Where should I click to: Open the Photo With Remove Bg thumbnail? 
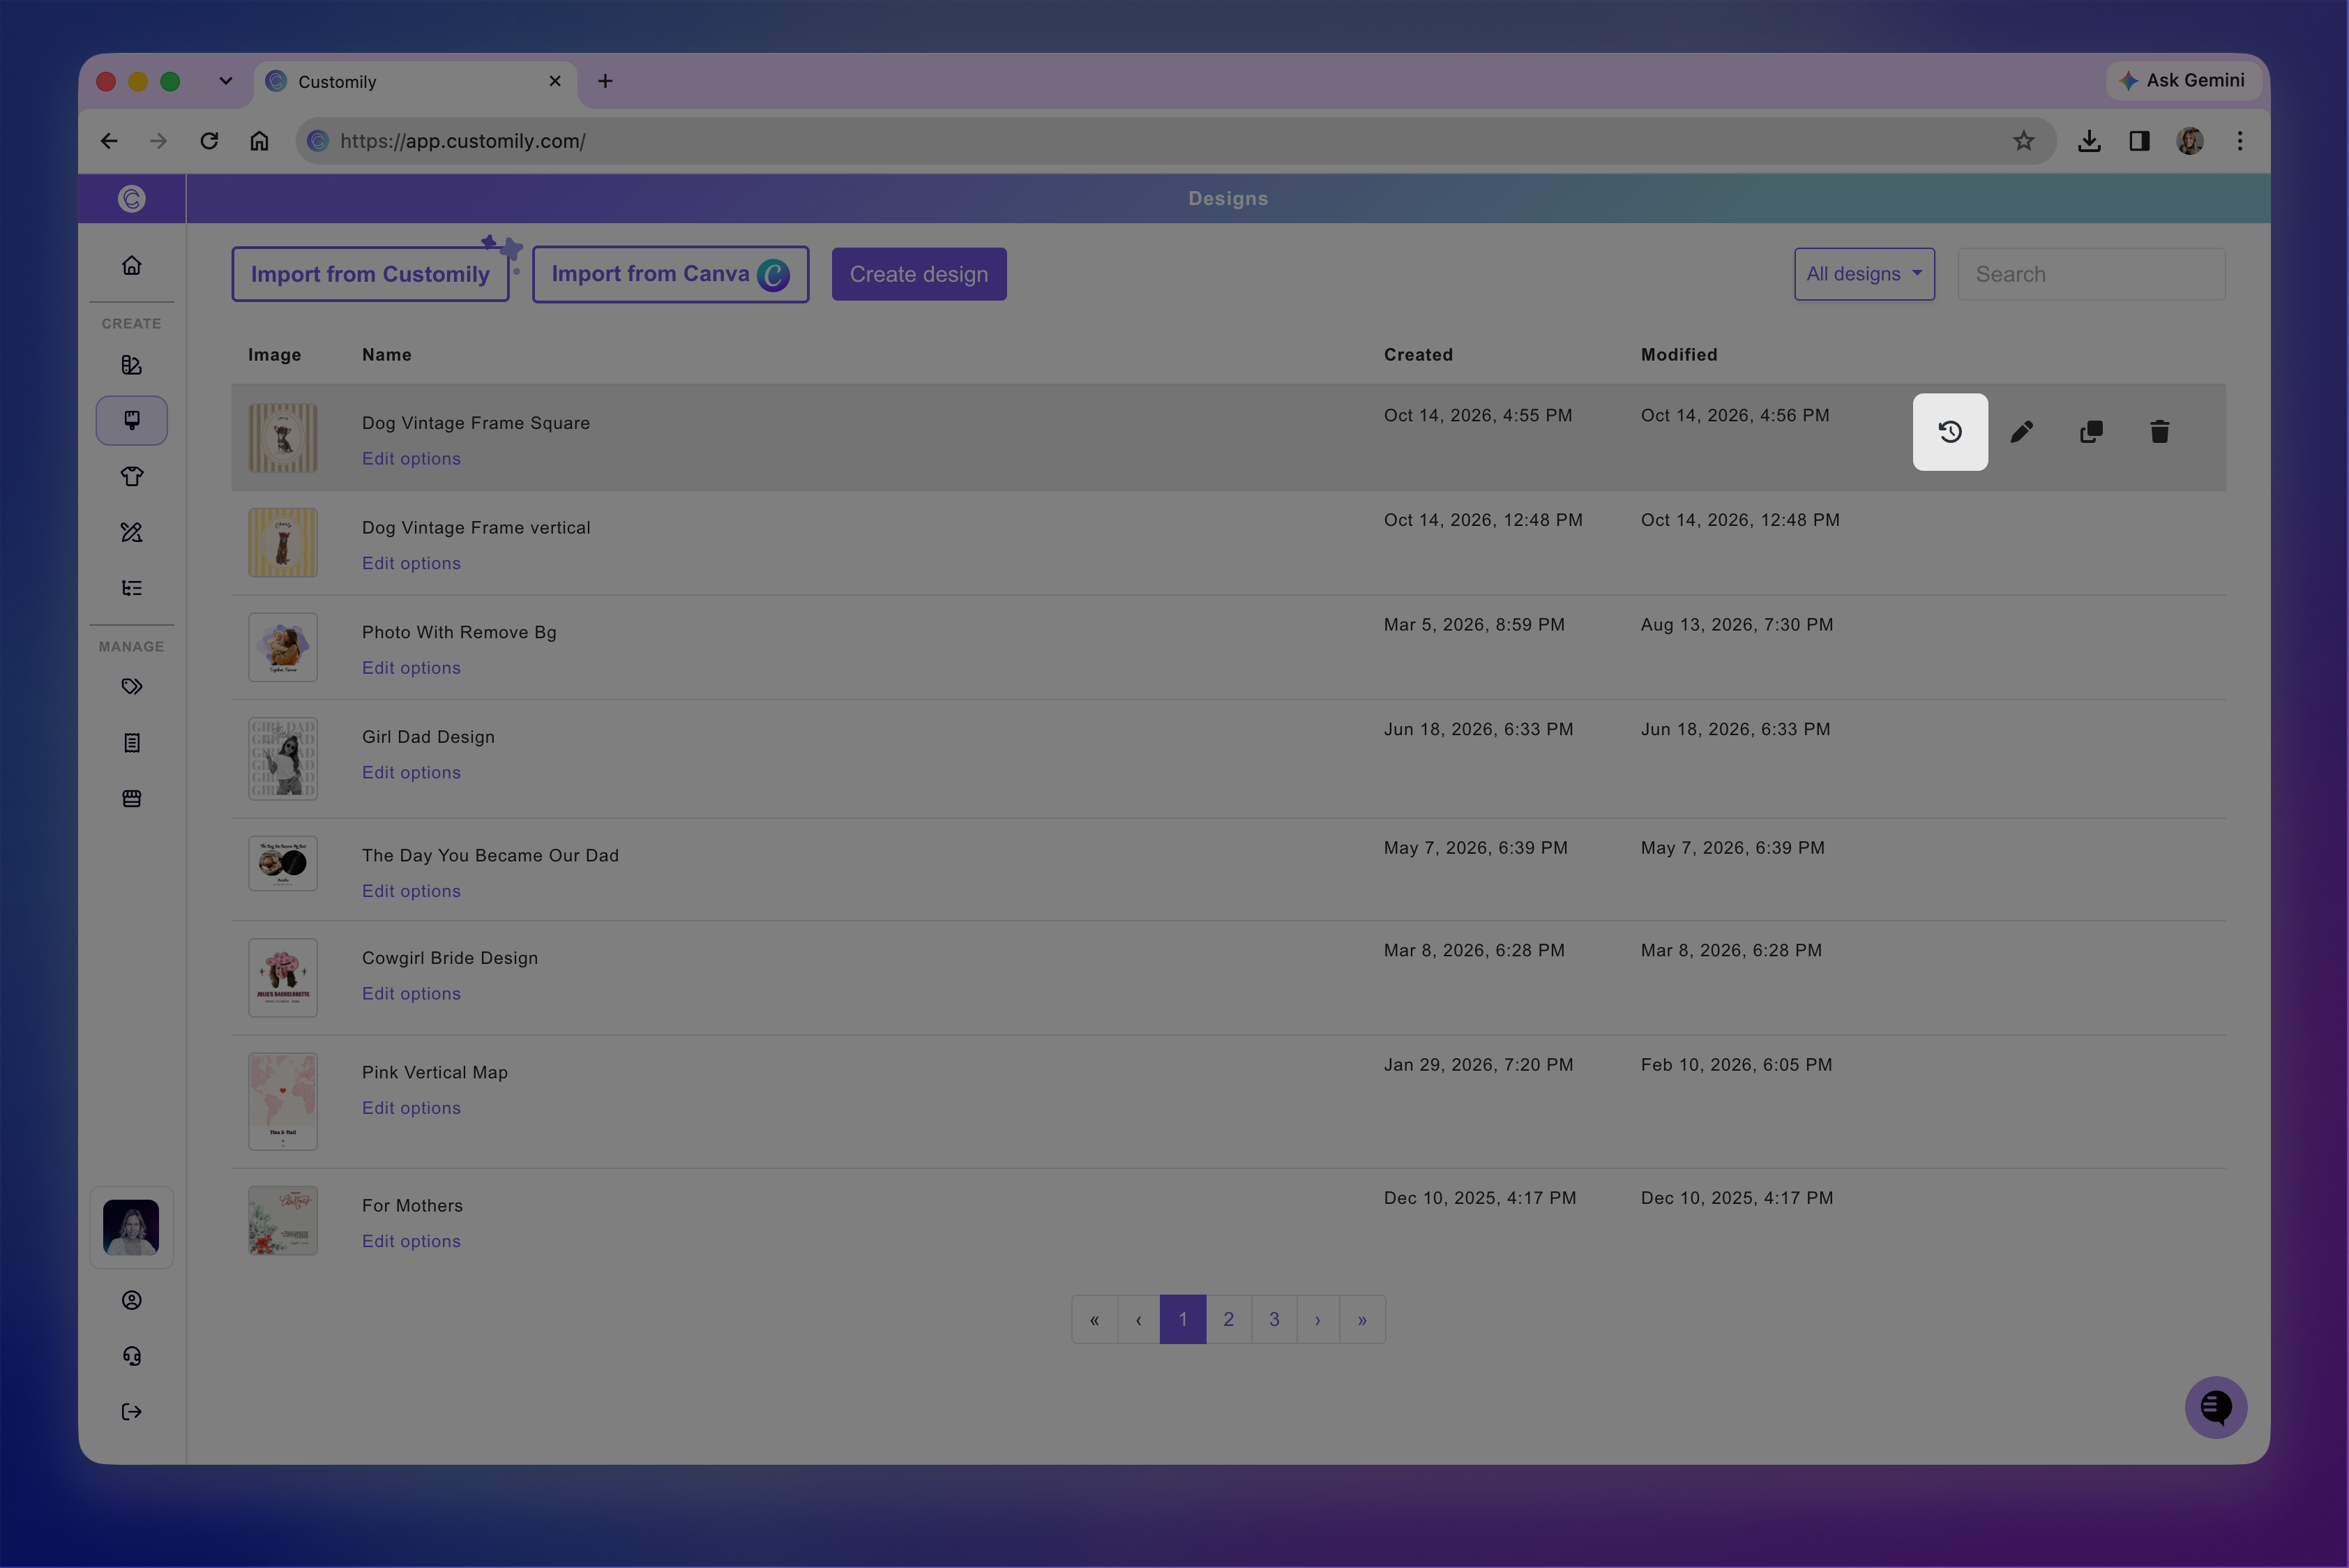point(283,648)
